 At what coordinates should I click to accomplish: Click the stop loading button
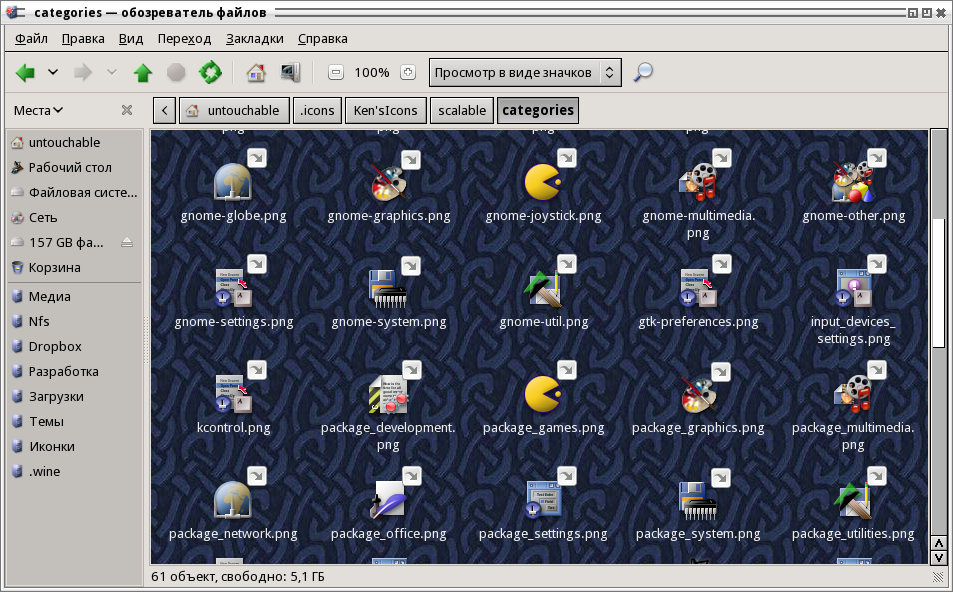tap(176, 73)
